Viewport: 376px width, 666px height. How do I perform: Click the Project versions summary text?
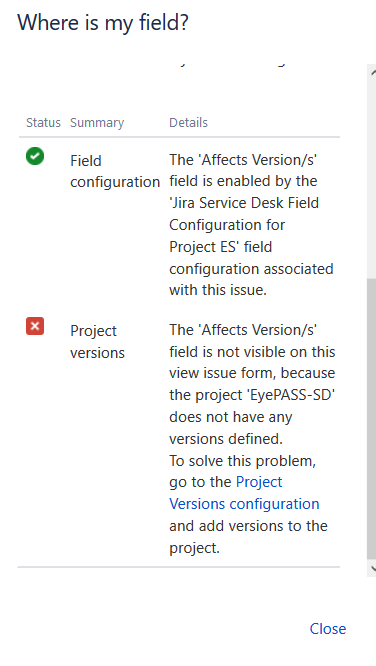pos(97,342)
